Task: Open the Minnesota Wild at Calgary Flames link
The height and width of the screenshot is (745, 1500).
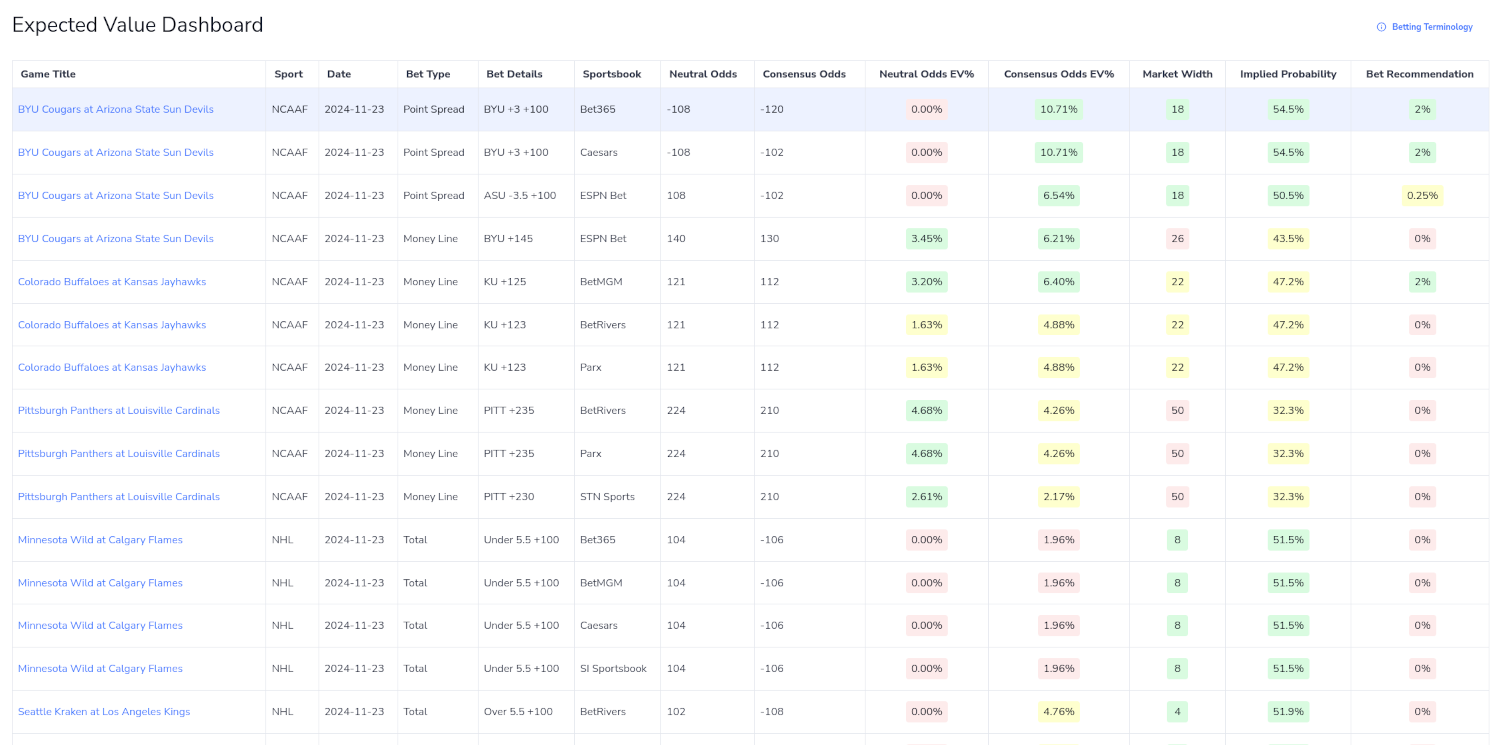Action: pyautogui.click(x=100, y=539)
